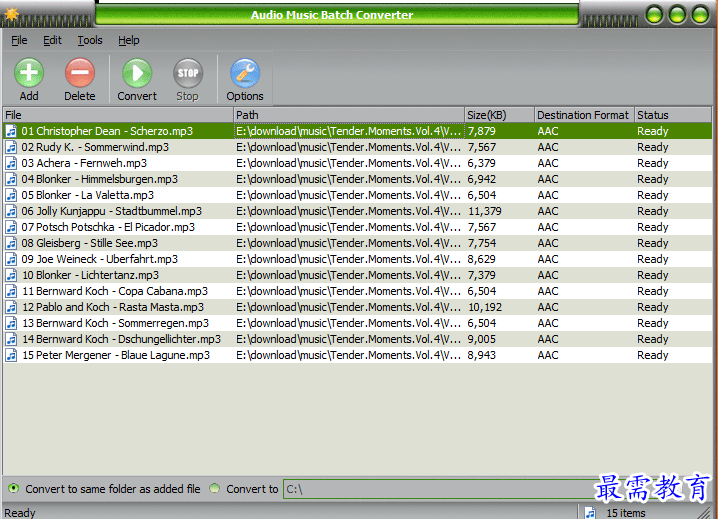Viewport: 718px width, 519px height.
Task: Click the music note icon in status bar
Action: (591, 513)
